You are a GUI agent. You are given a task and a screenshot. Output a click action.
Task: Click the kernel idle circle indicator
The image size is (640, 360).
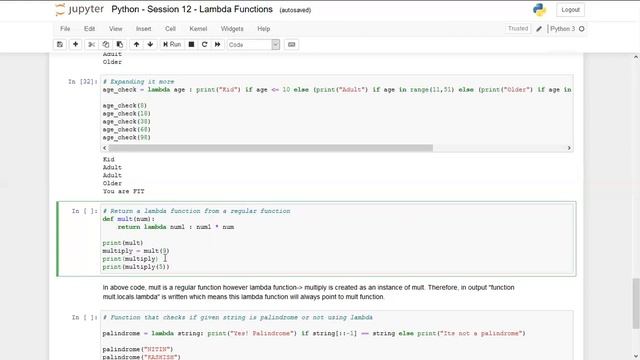582,29
